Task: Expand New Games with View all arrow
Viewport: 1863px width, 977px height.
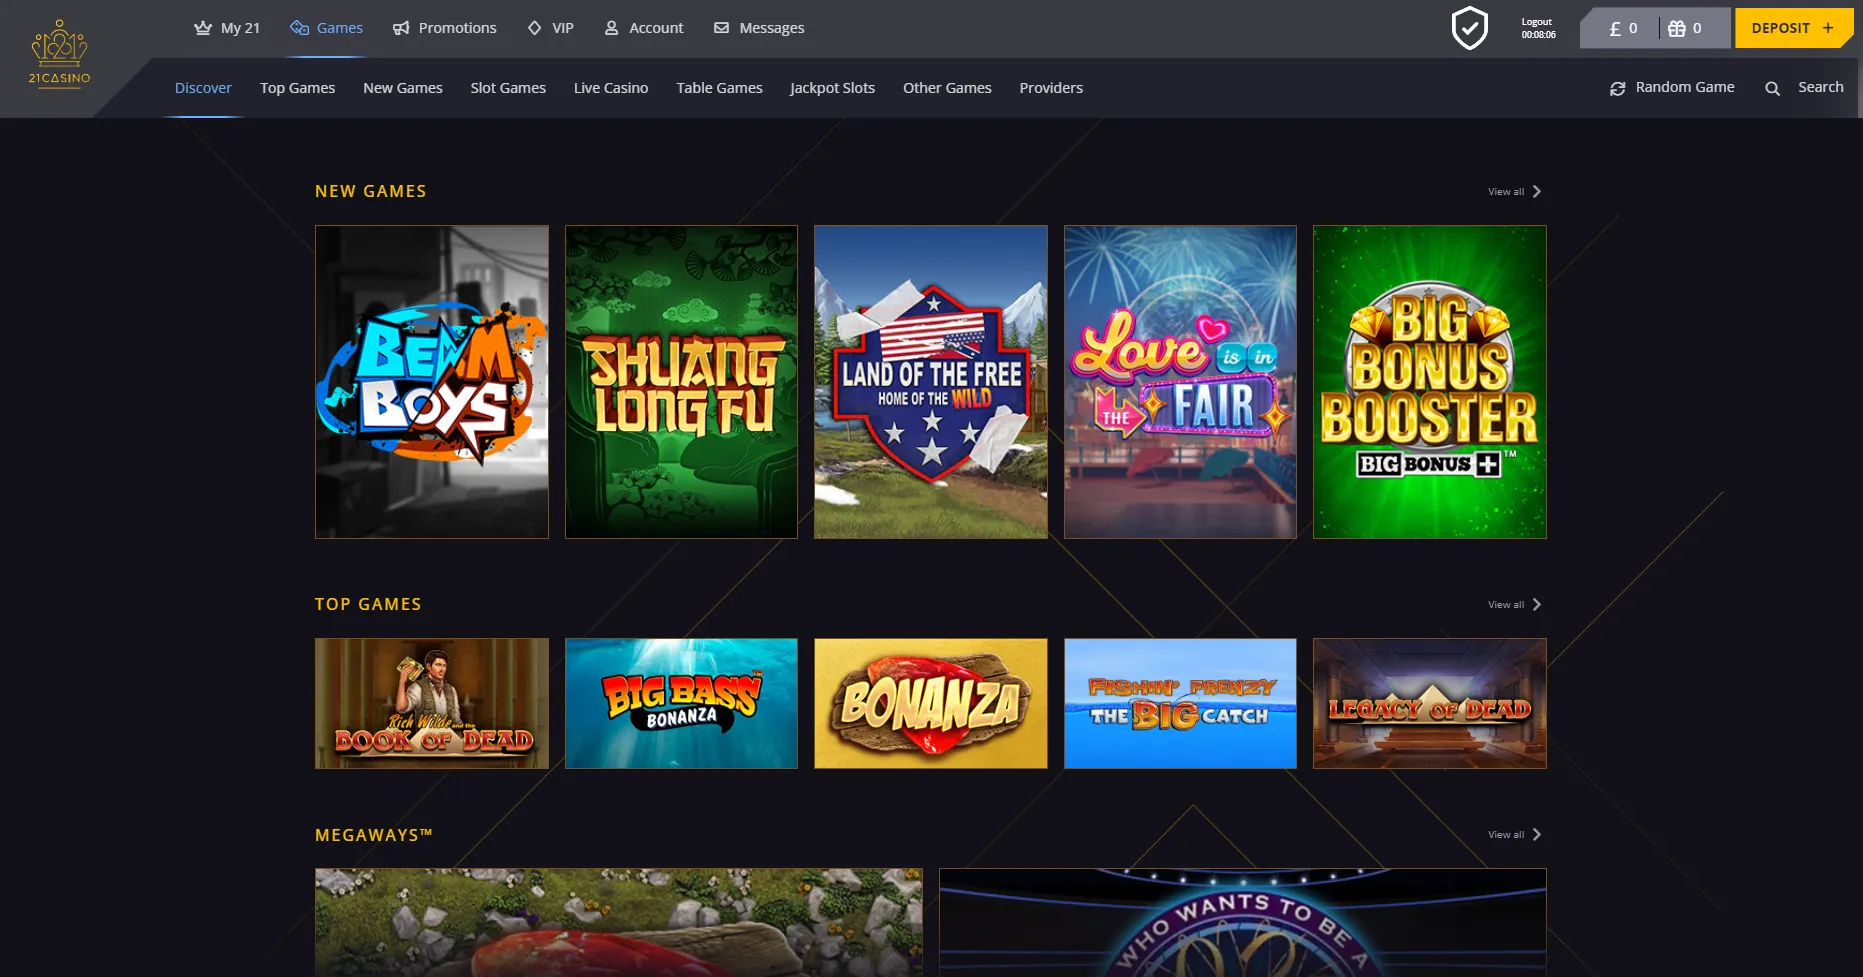Action: 1536,192
